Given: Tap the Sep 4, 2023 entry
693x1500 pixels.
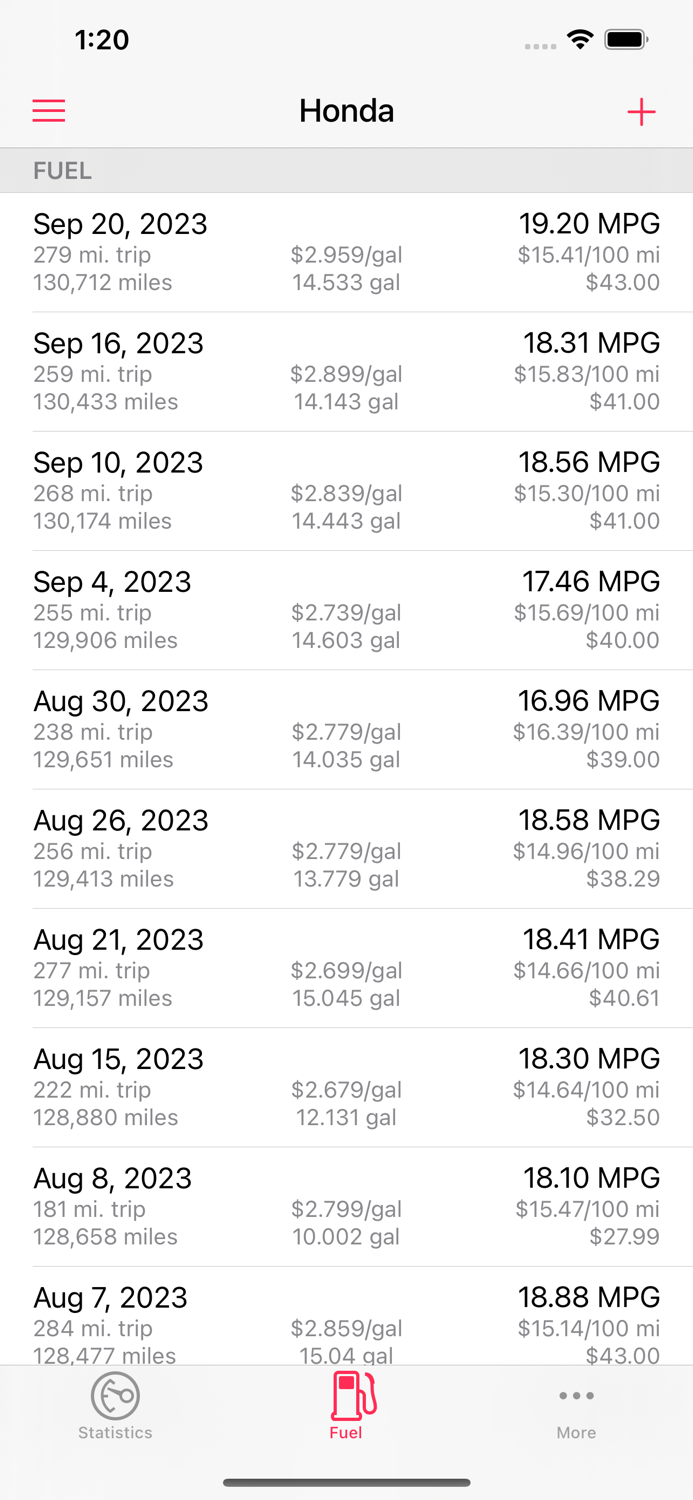Looking at the screenshot, I should click(x=346, y=608).
